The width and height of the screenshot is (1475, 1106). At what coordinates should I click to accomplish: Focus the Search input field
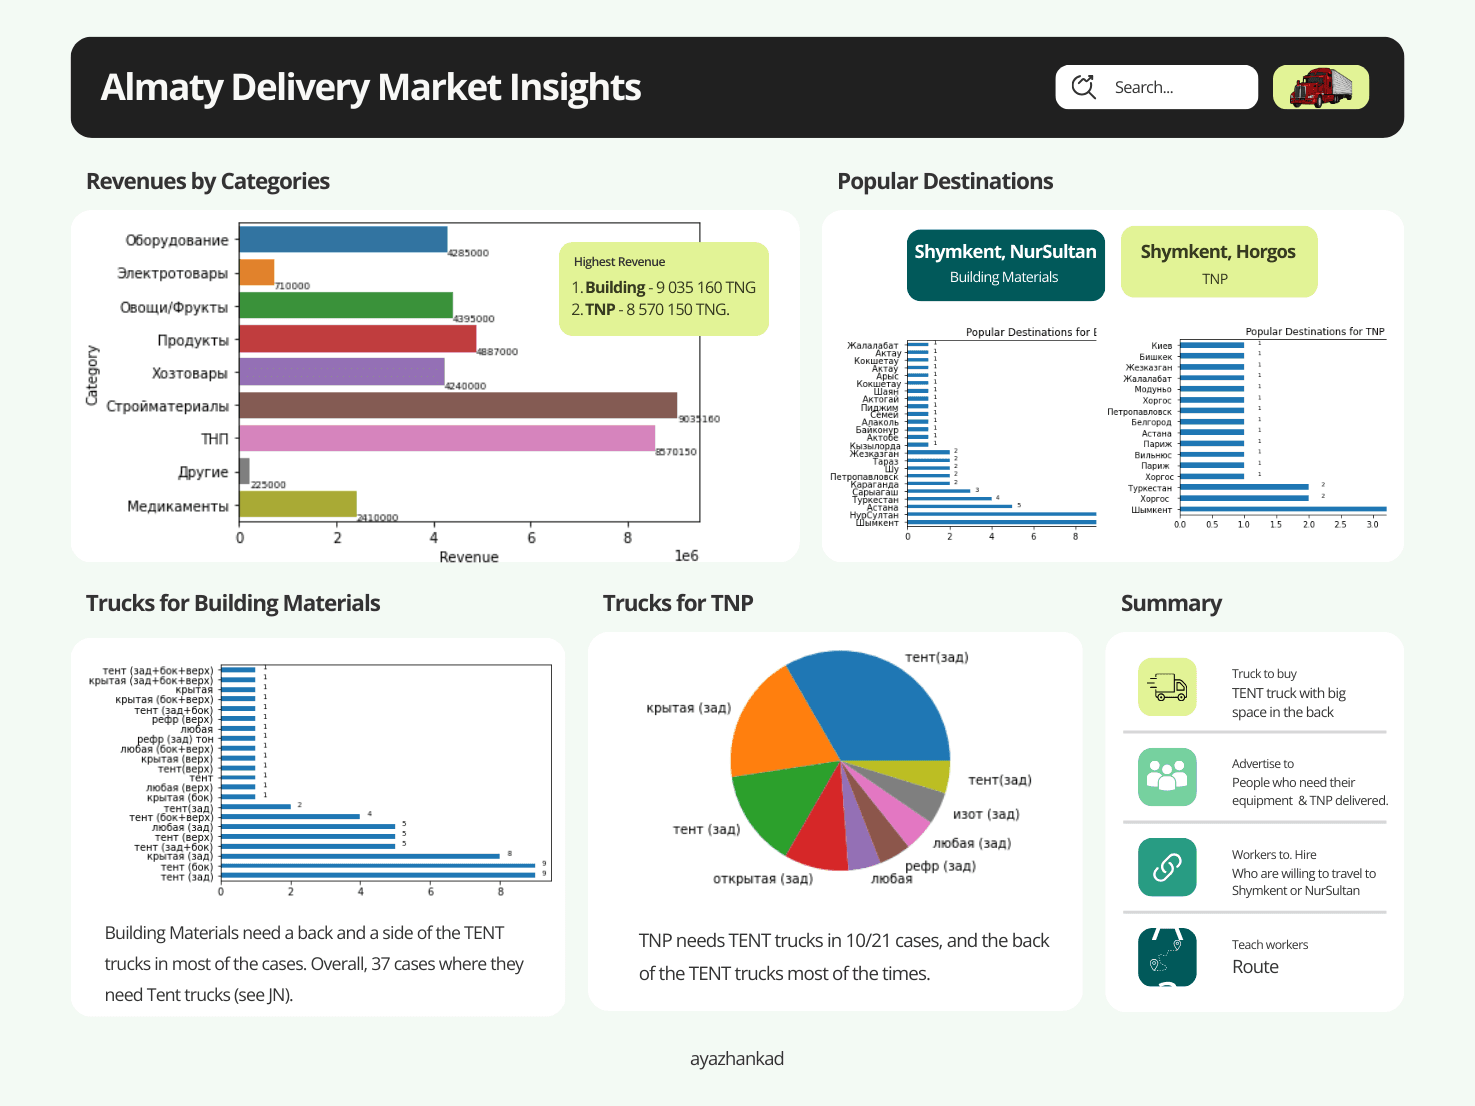[1157, 87]
